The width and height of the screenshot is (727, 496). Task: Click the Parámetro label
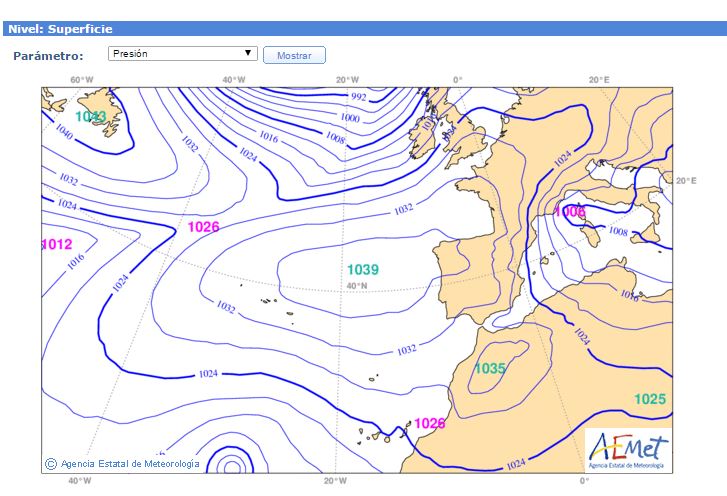(x=48, y=55)
